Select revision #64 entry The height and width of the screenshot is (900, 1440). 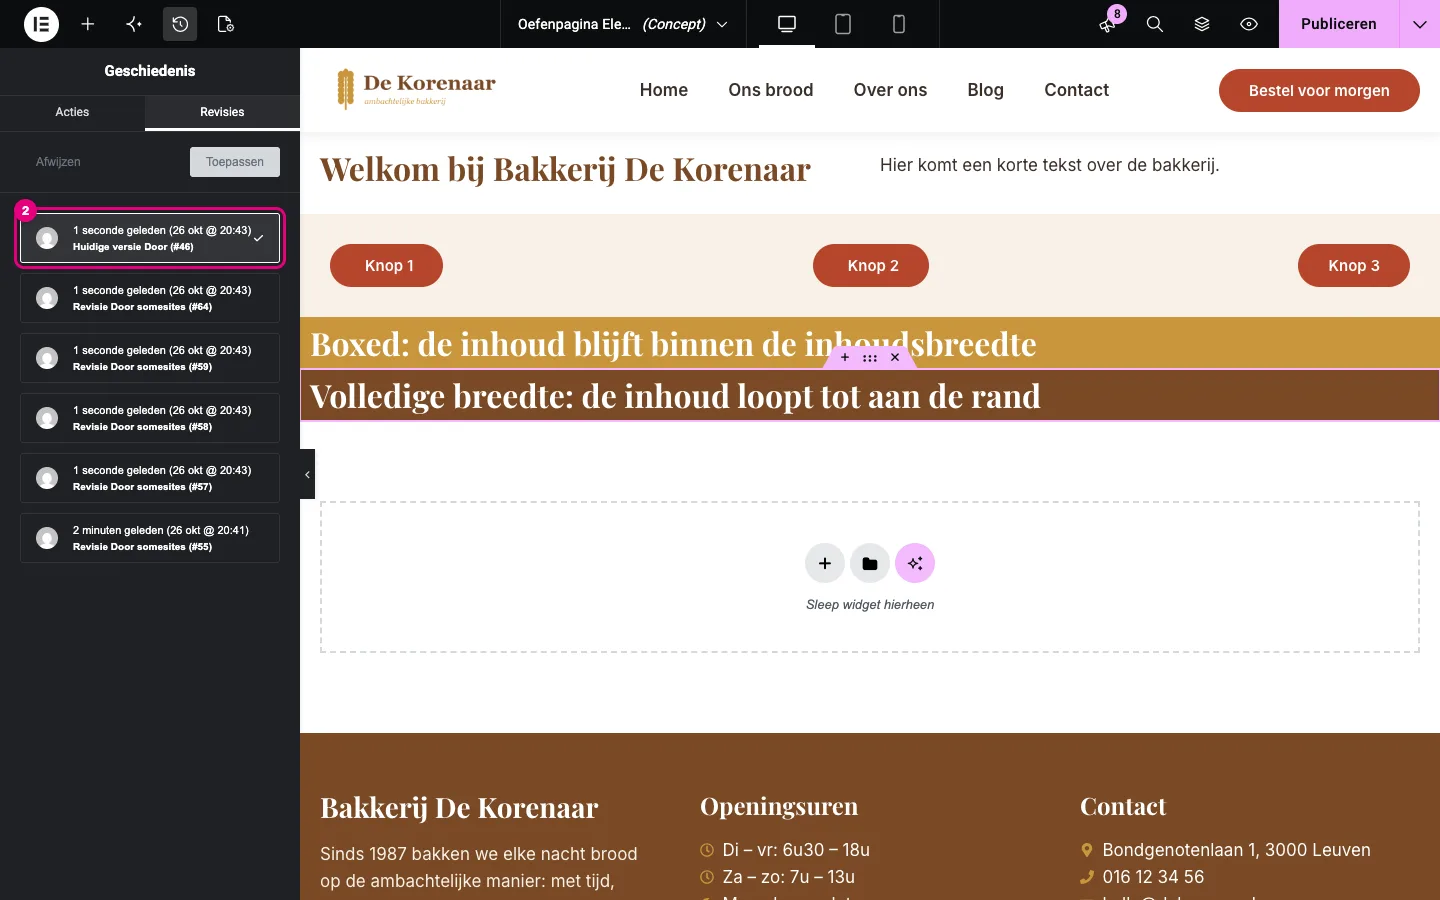tap(150, 298)
